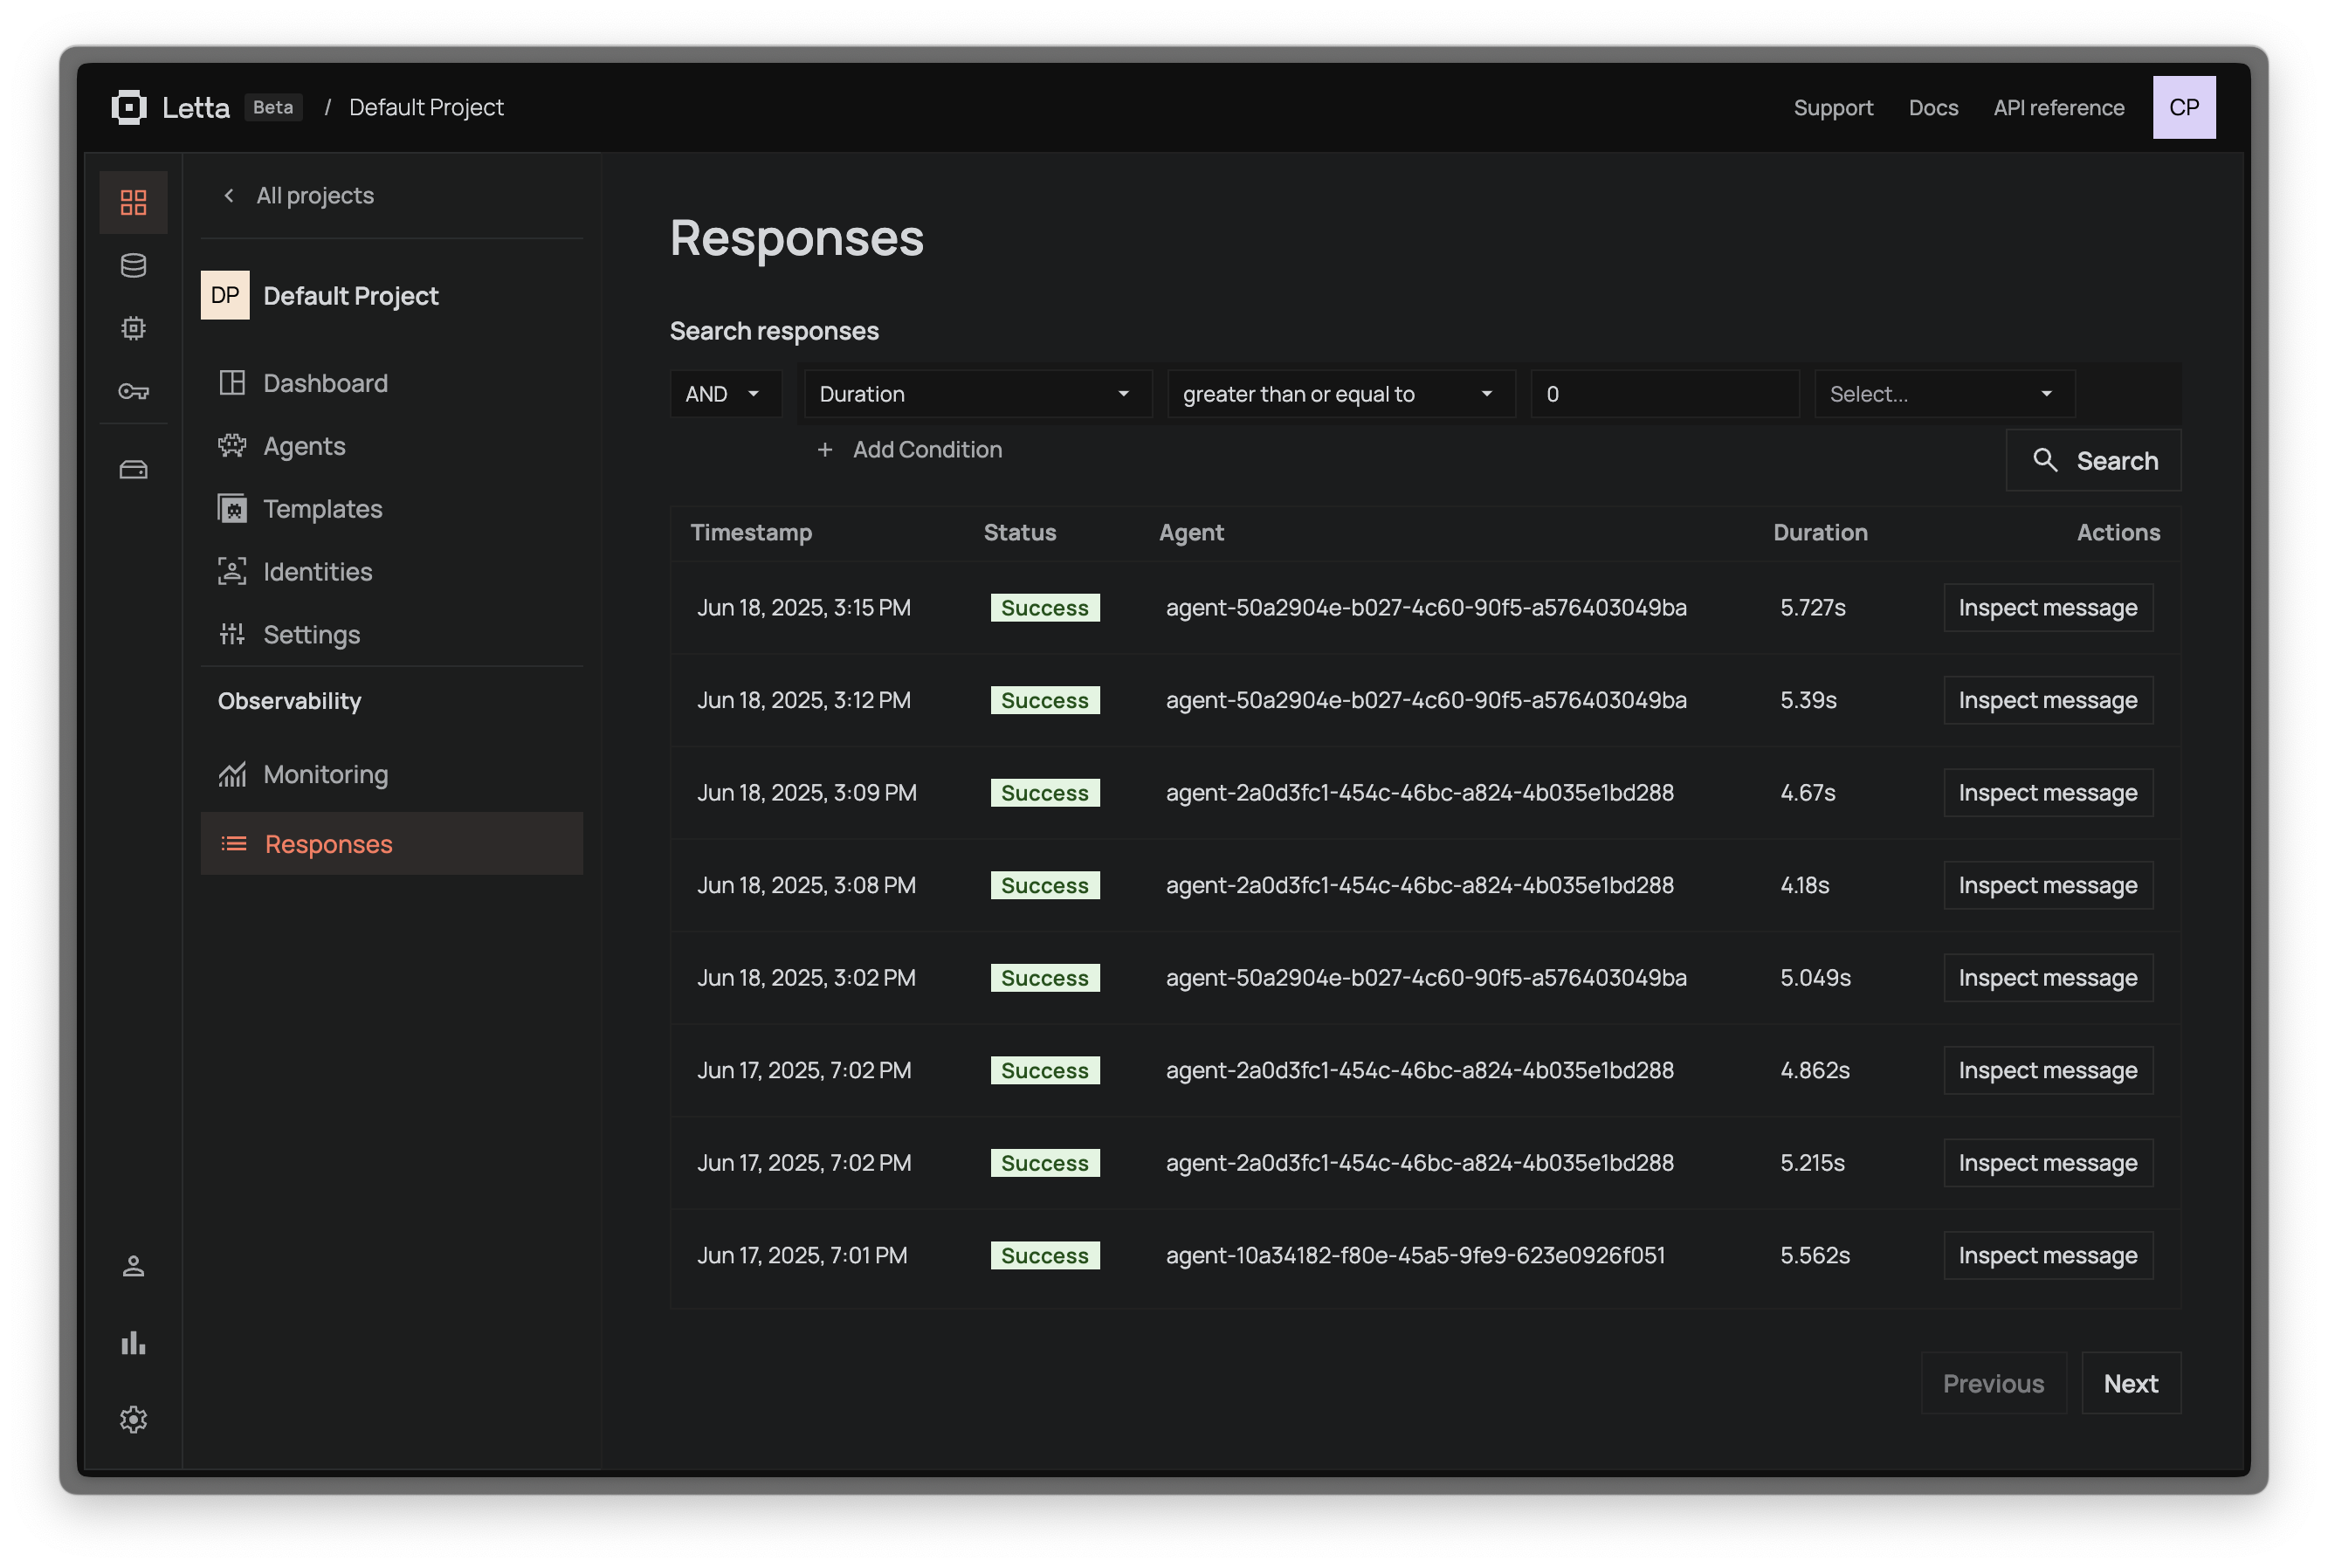This screenshot has height=1568, width=2328.
Task: Go to Monitoring in the sidebar
Action: pyautogui.click(x=325, y=774)
